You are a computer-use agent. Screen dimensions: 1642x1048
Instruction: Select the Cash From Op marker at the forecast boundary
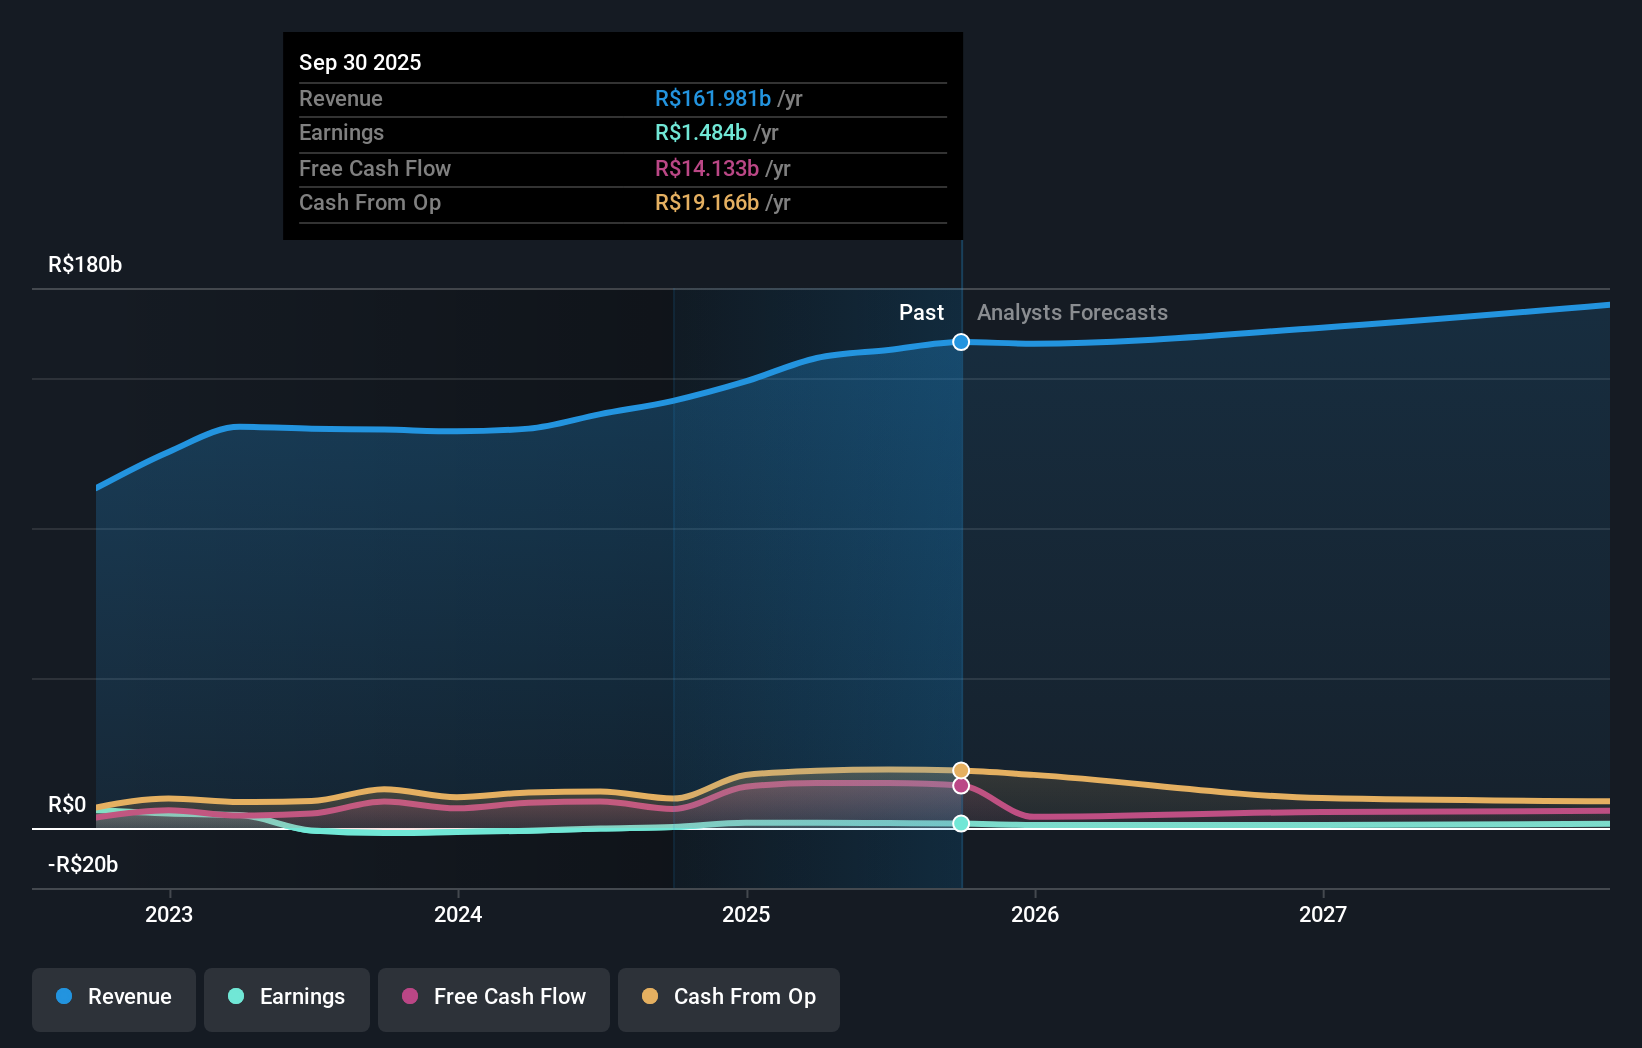pyautogui.click(x=961, y=770)
